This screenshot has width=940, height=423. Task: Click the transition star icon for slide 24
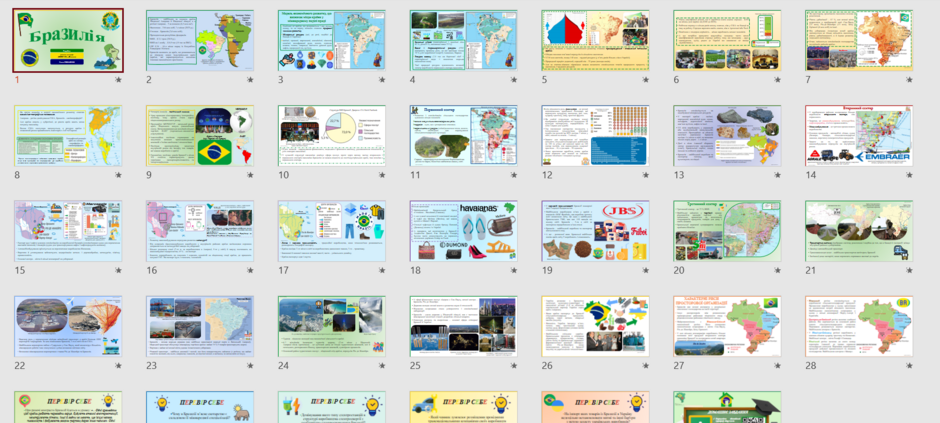click(382, 365)
